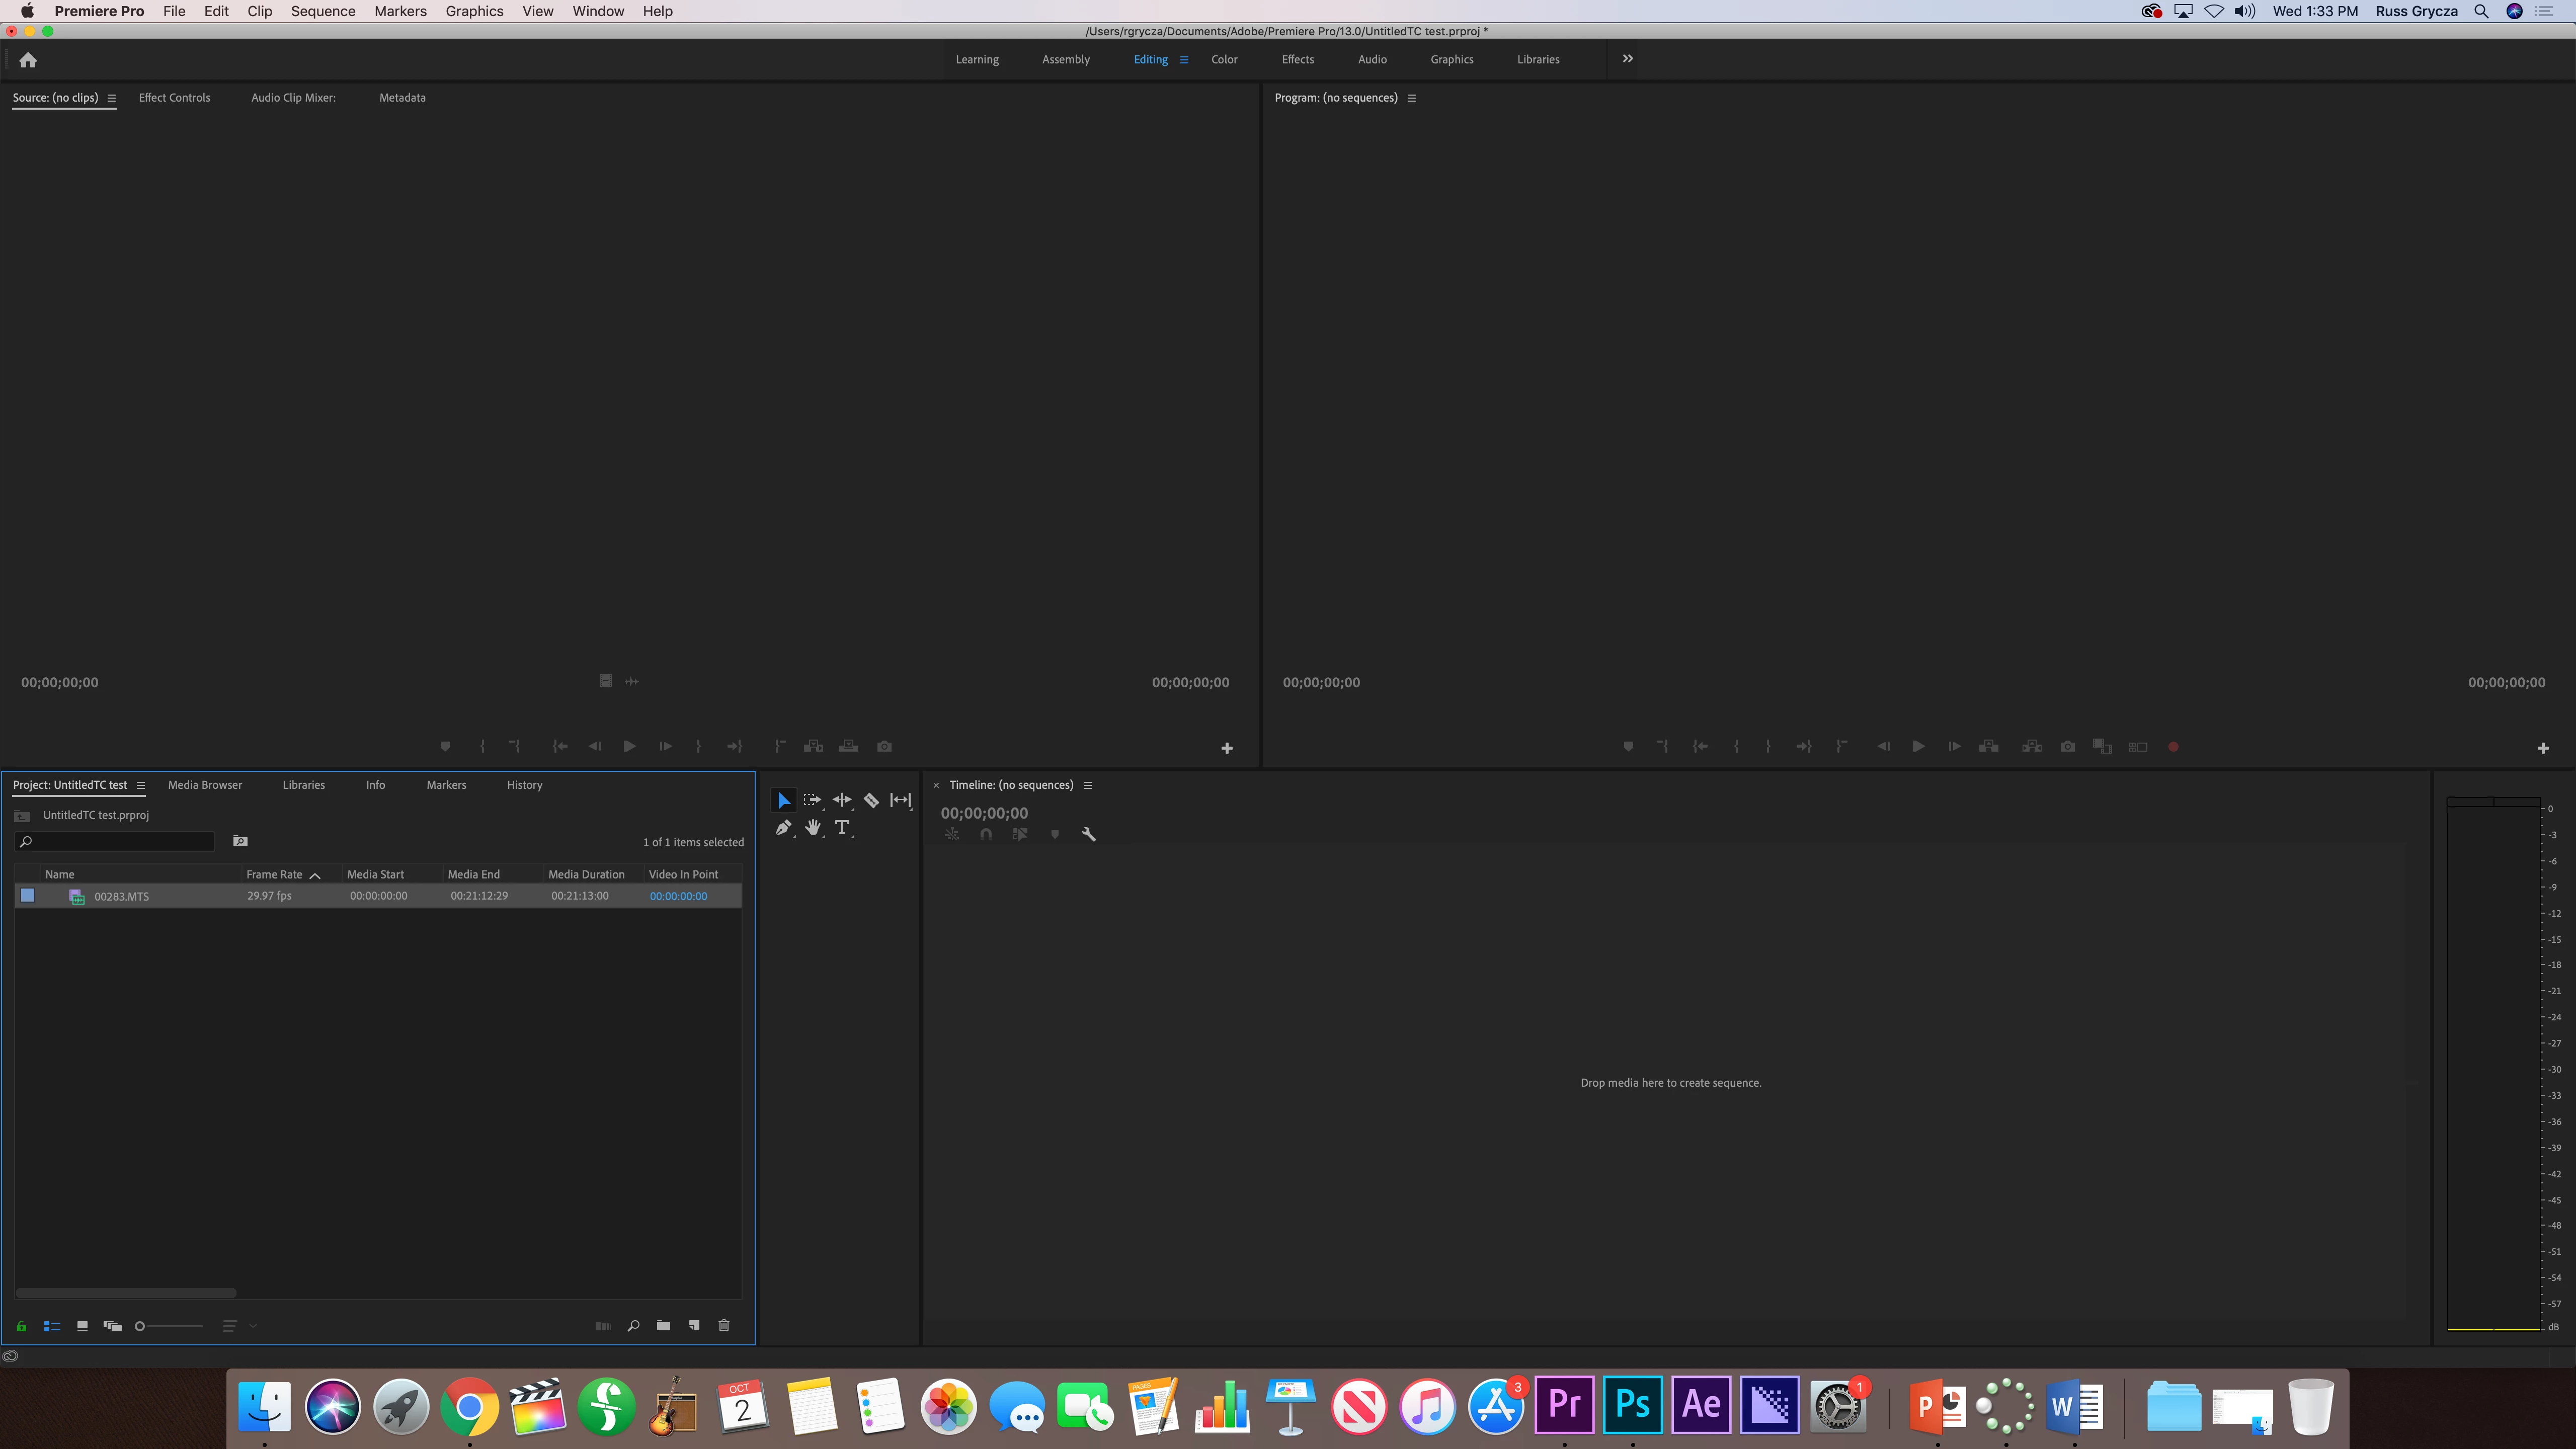
Task: Open Timeline display settings wrench
Action: [x=1089, y=834]
